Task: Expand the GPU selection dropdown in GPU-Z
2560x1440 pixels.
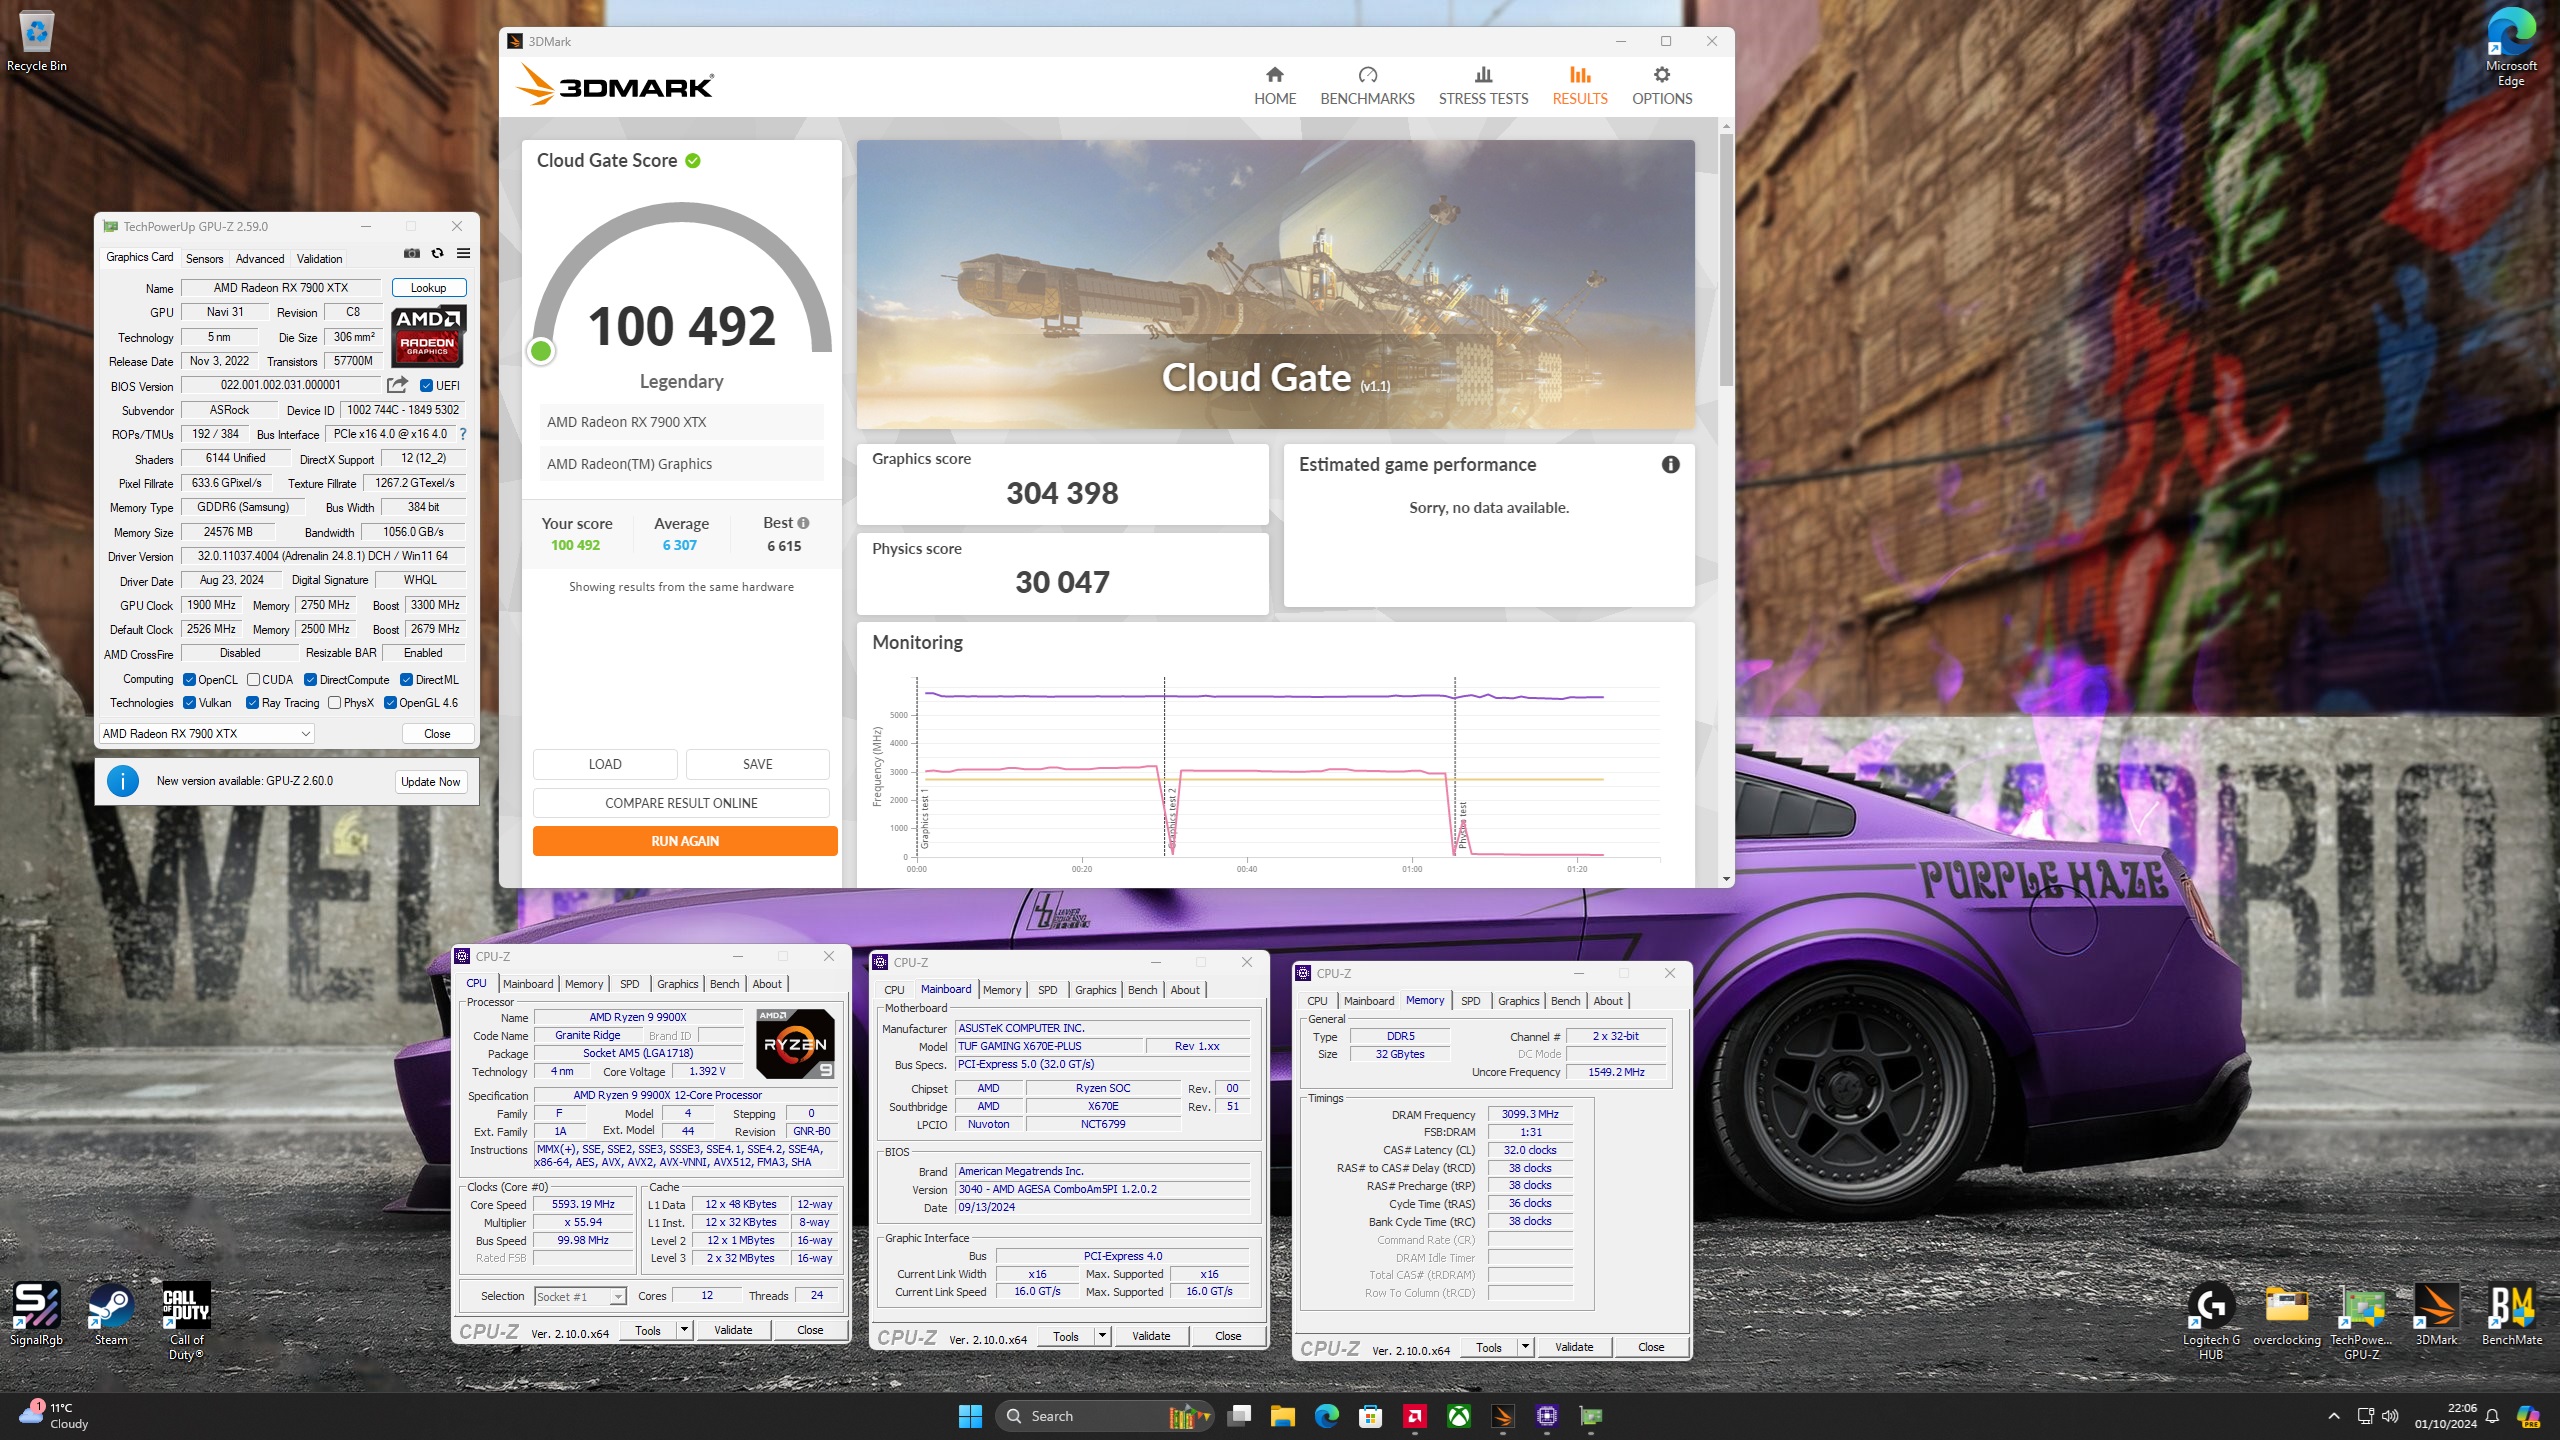Action: (x=207, y=734)
